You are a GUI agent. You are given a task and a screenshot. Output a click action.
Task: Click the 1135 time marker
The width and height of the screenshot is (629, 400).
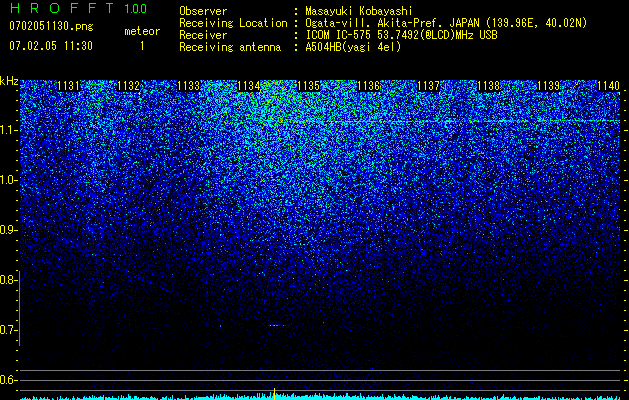(x=308, y=86)
